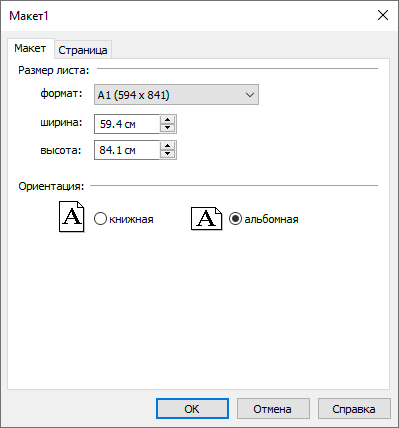The width and height of the screenshot is (399, 428).
Task: Switch to the Страница tab
Action: [x=83, y=50]
